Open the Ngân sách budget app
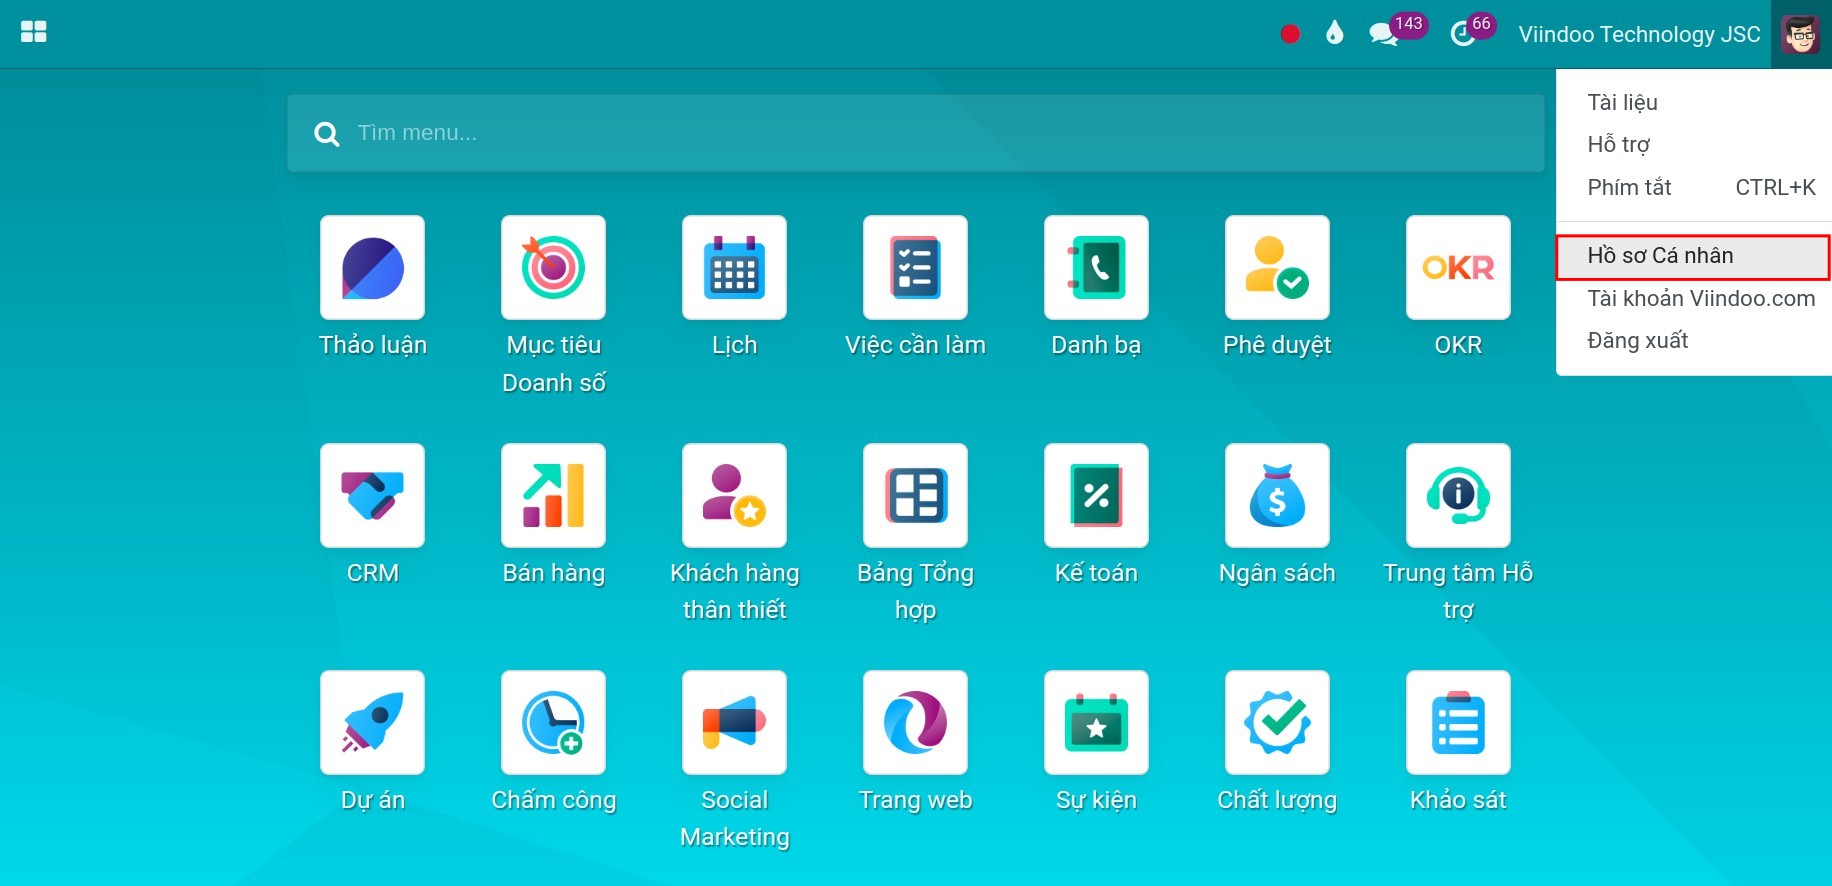The image size is (1832, 886). [1277, 495]
